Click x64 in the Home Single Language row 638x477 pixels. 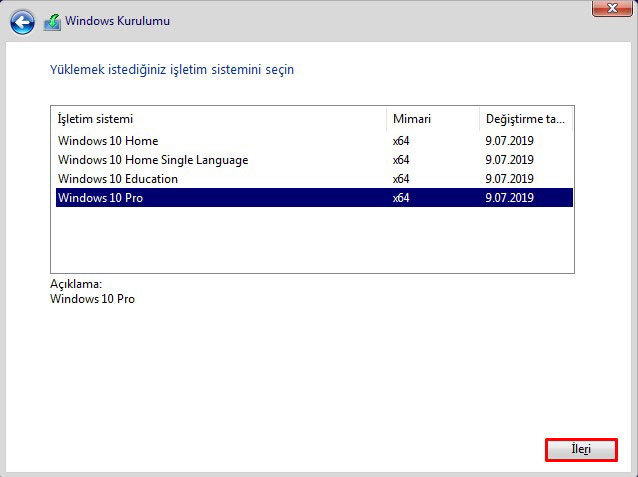tap(401, 160)
